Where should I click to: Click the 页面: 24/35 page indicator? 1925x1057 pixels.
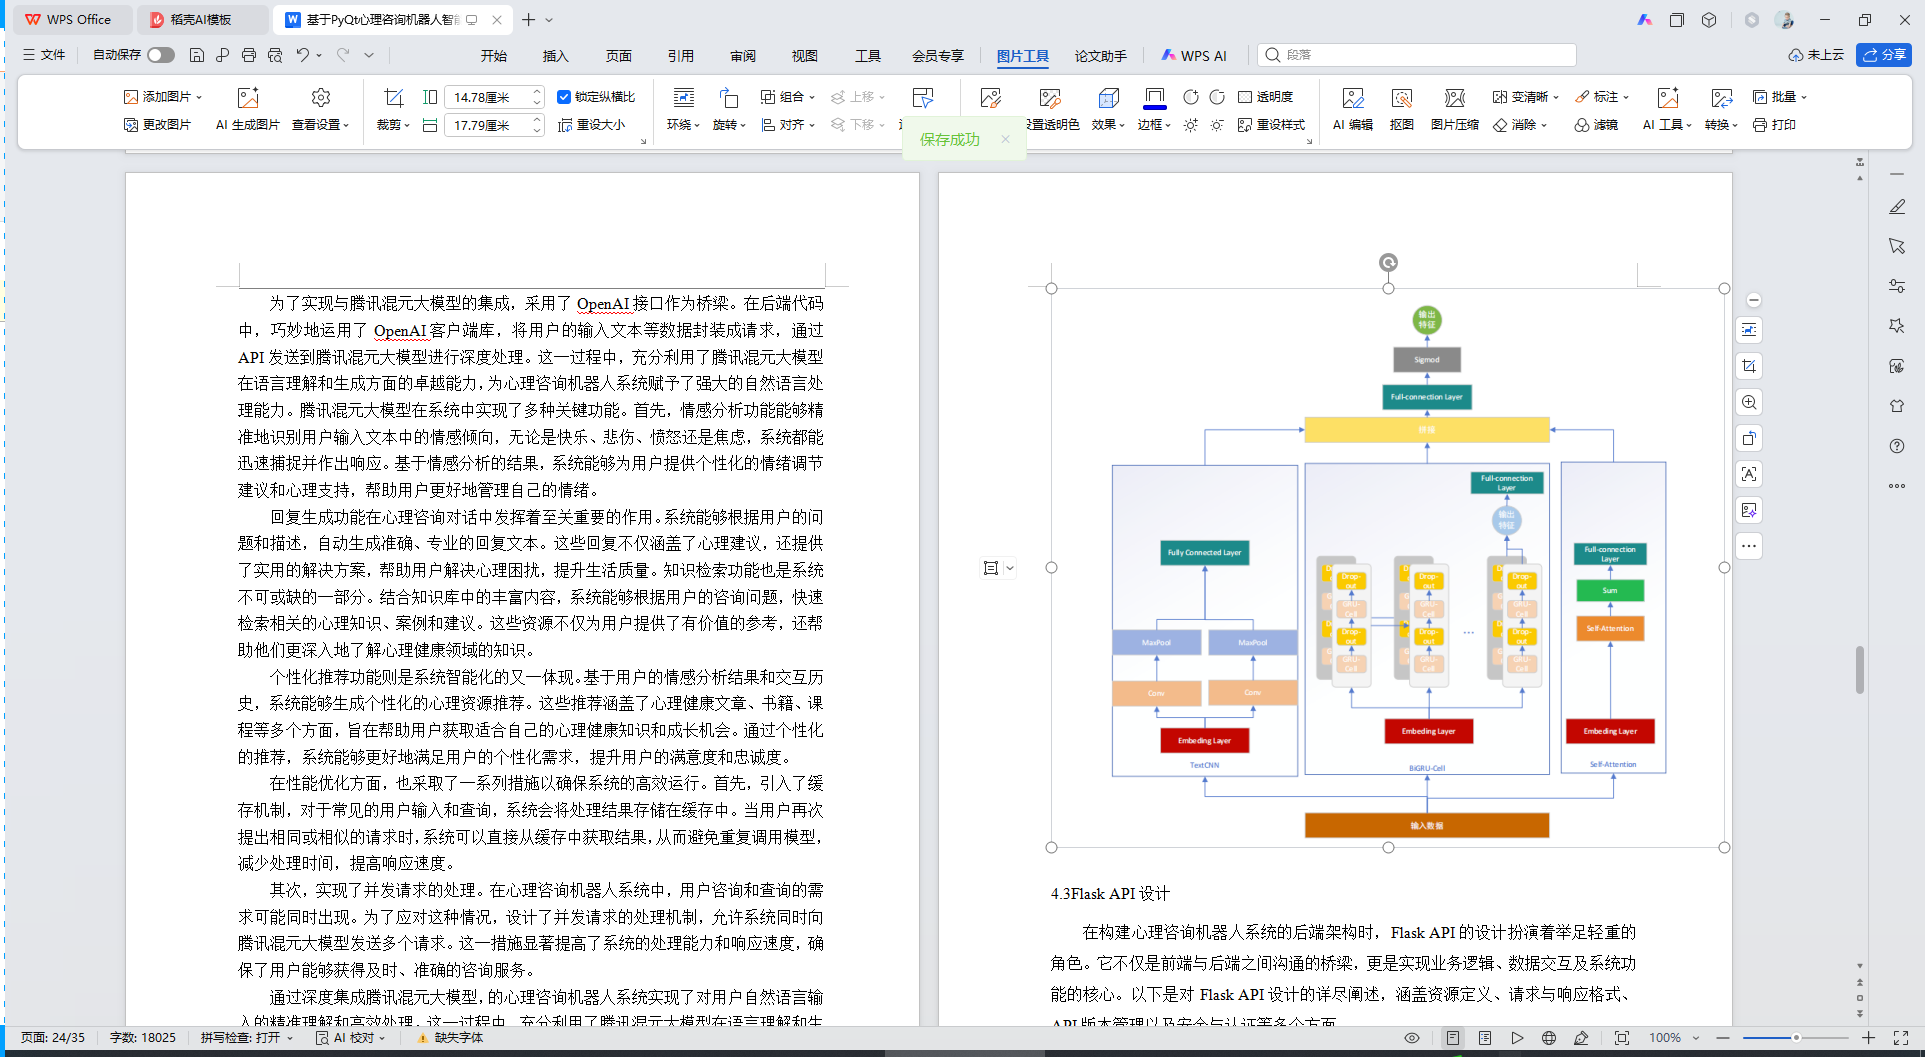coord(53,1038)
